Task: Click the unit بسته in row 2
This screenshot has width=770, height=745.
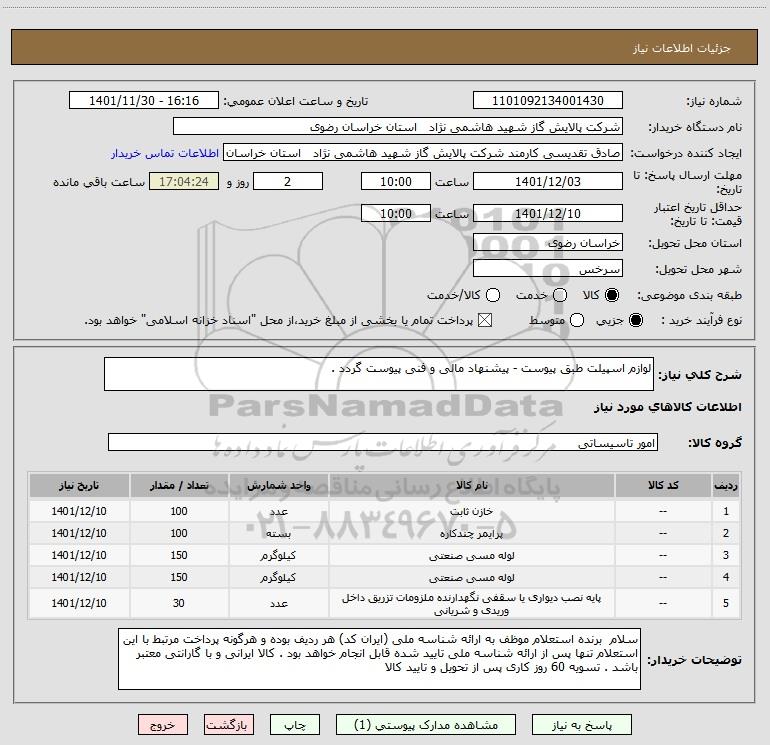Action: click(x=278, y=533)
